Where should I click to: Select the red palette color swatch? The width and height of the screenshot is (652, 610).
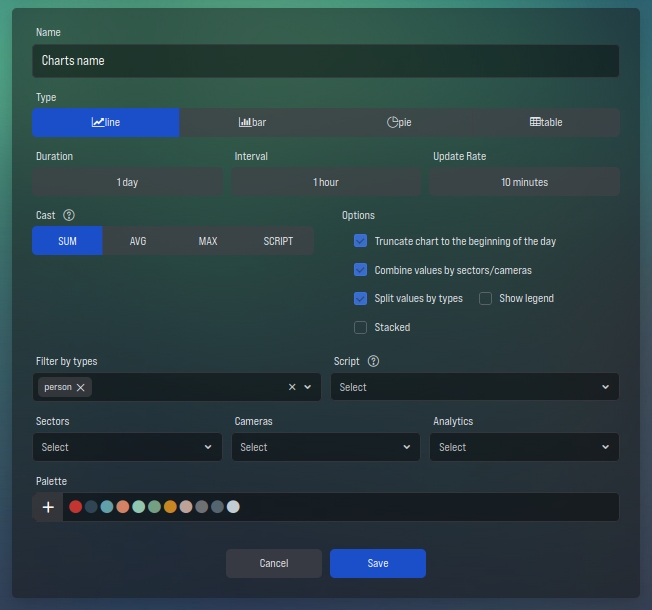(76, 507)
